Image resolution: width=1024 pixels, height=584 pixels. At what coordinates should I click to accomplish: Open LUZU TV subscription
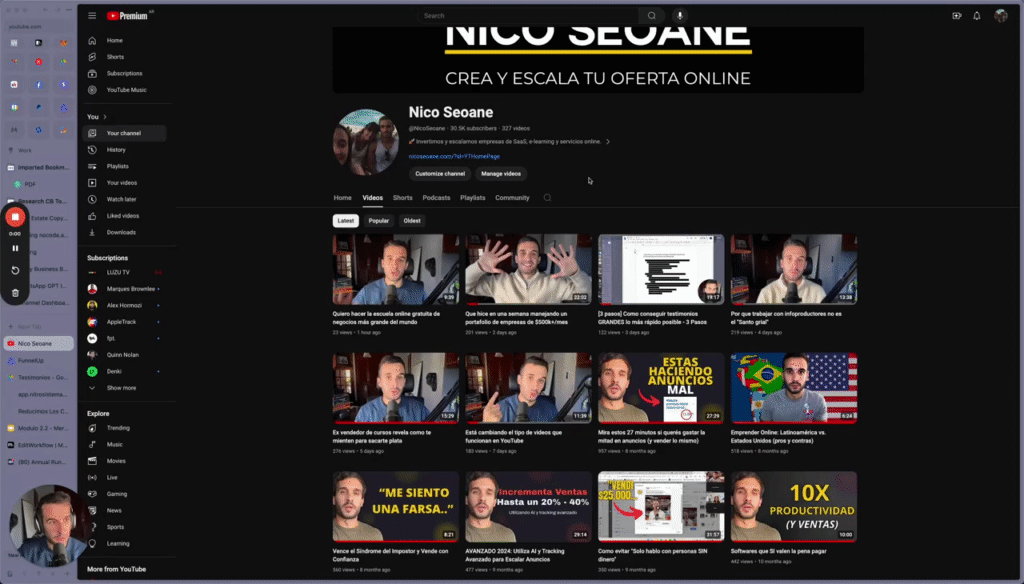click(x=125, y=272)
